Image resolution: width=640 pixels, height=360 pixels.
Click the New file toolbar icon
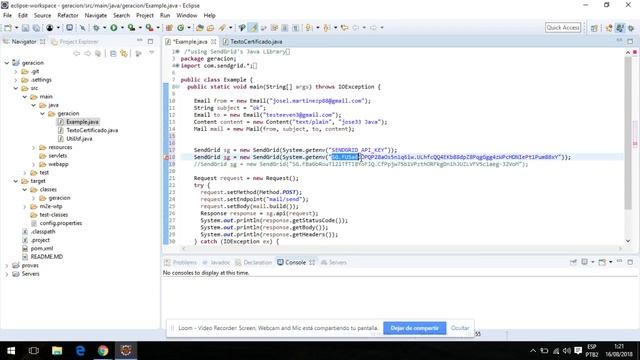(8, 28)
